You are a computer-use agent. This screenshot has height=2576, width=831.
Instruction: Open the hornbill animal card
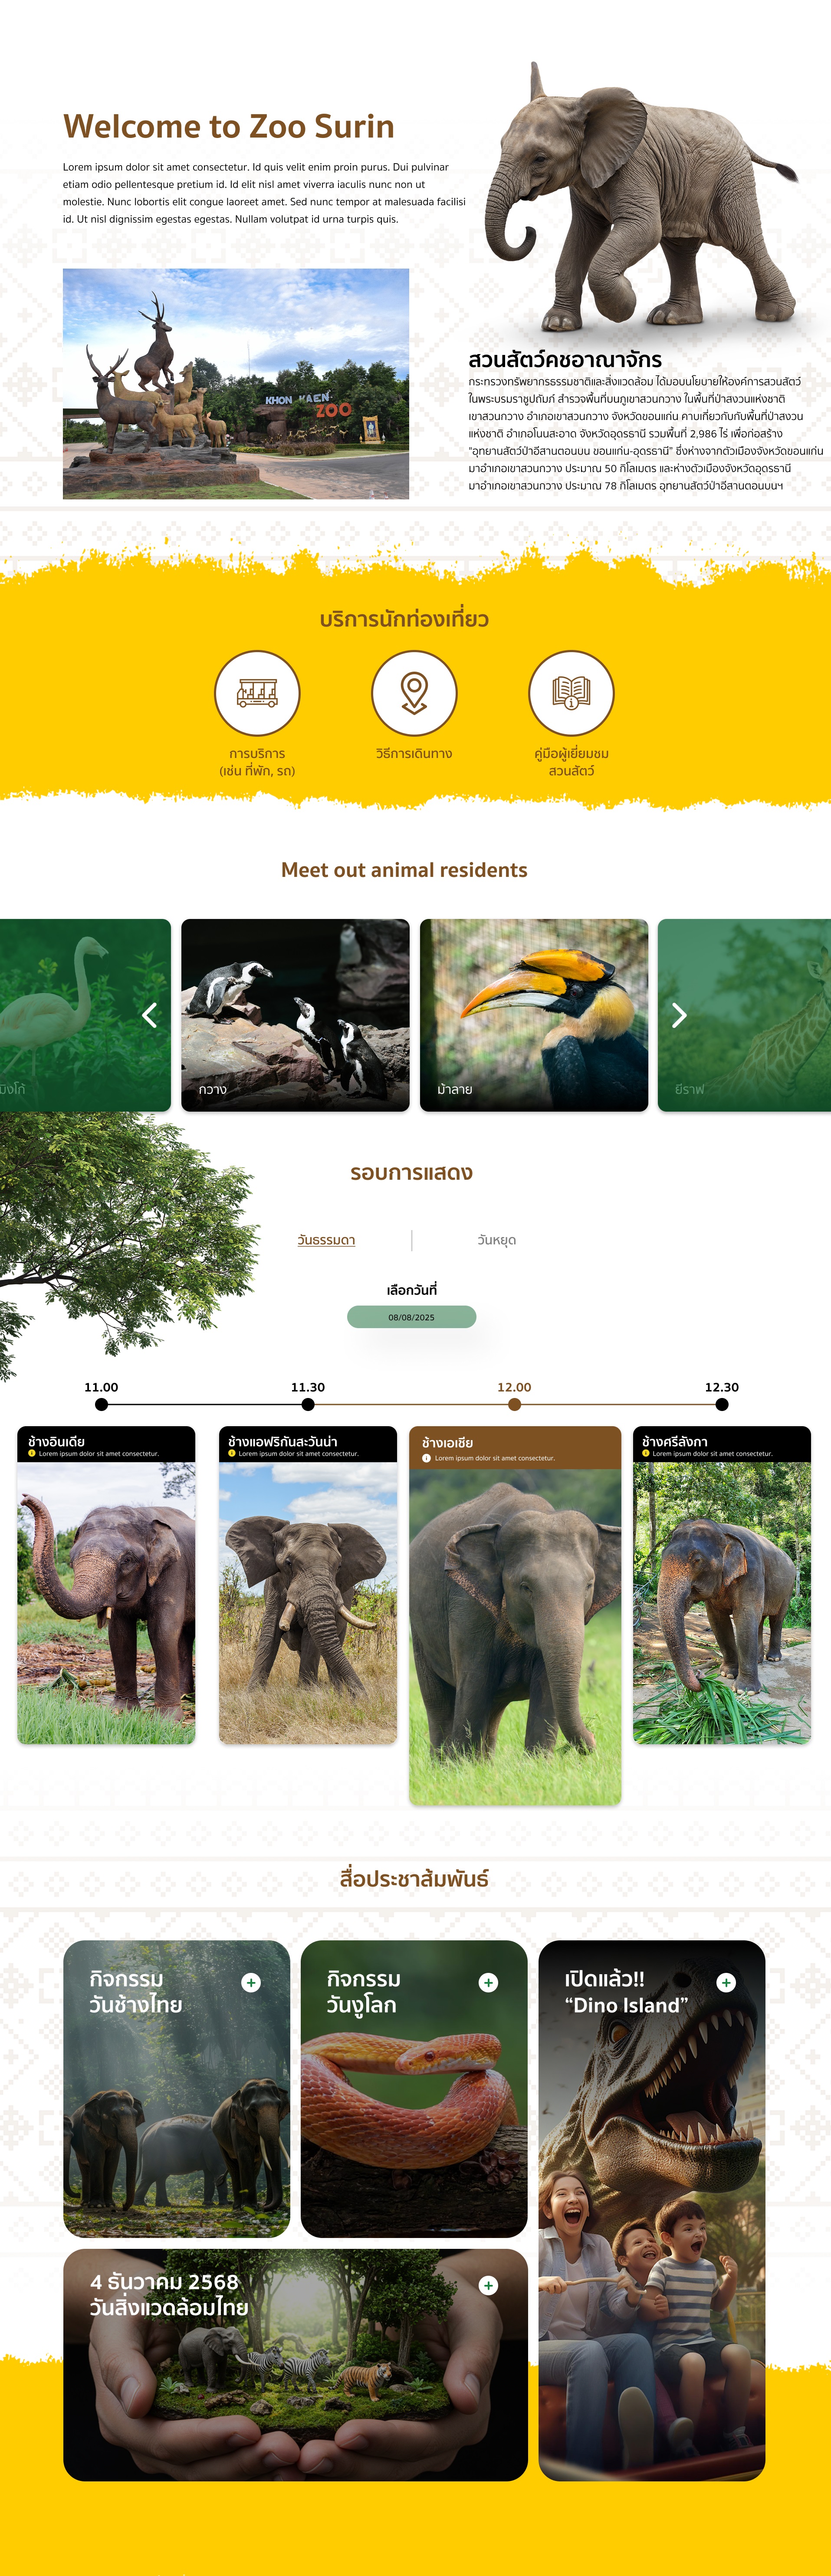pos(534,1015)
